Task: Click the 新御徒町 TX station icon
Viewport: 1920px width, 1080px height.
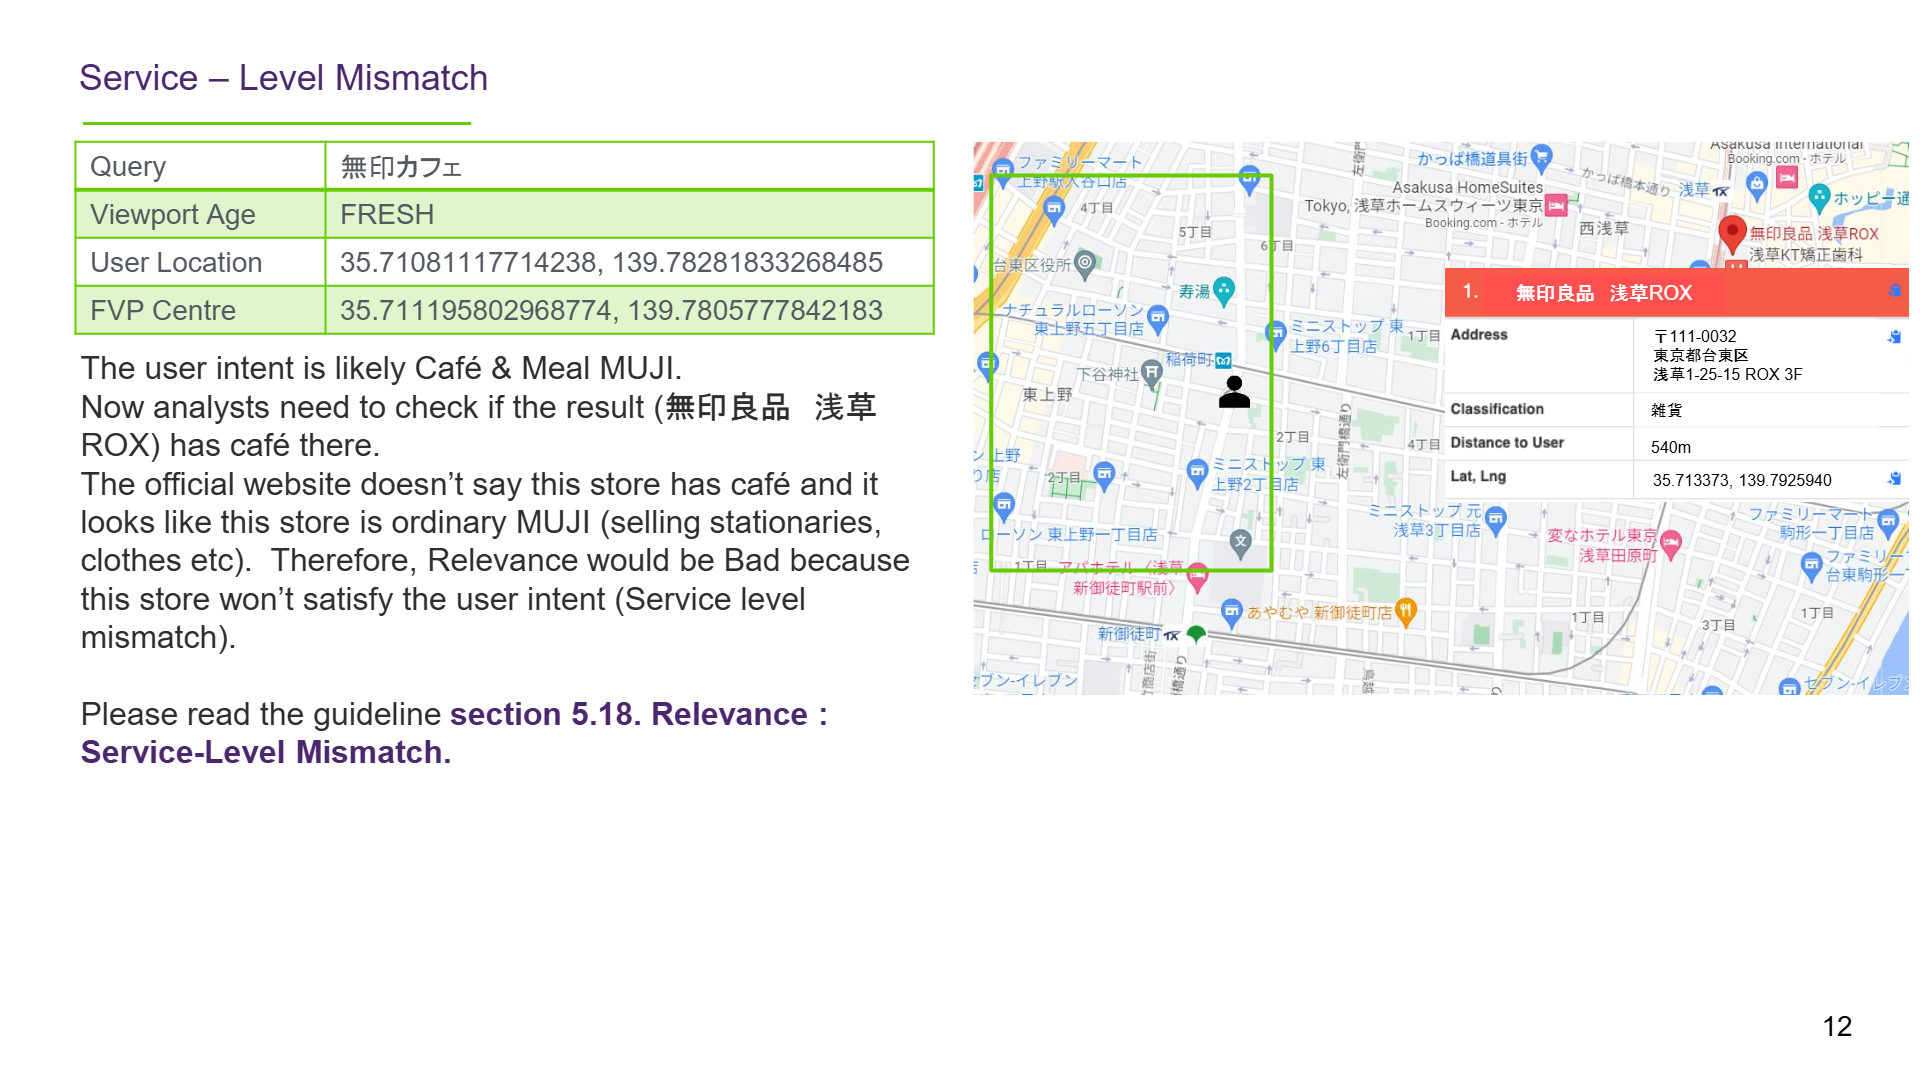Action: coord(1171,635)
